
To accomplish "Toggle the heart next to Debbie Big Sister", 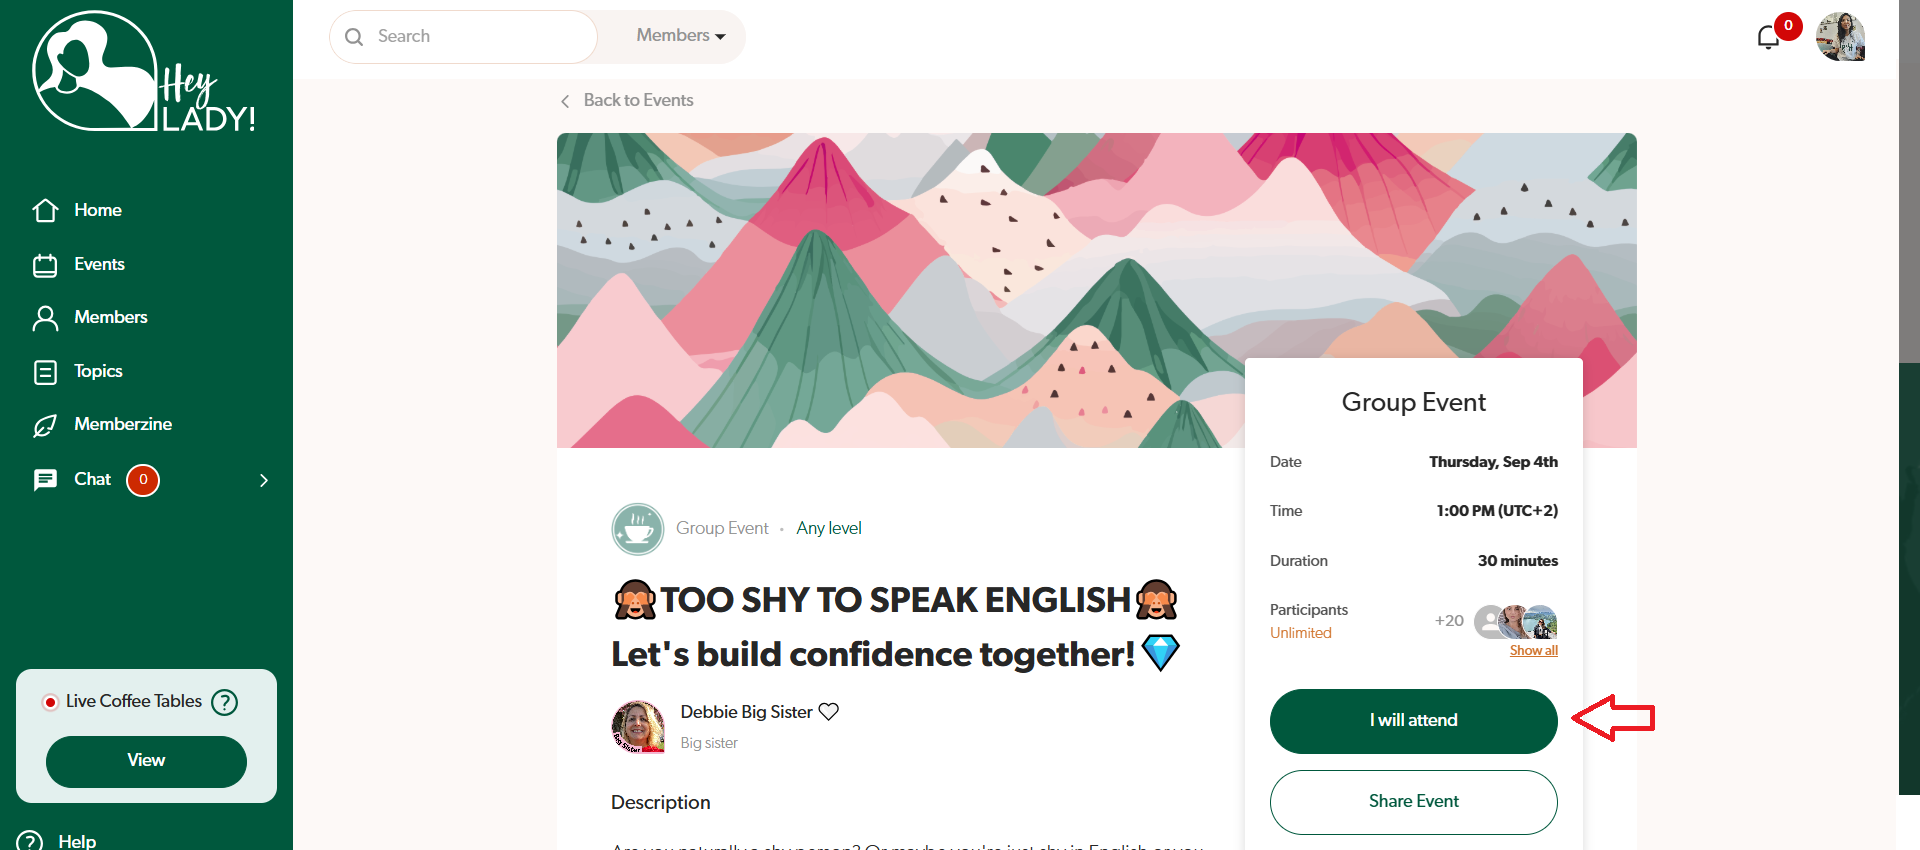I will [829, 712].
